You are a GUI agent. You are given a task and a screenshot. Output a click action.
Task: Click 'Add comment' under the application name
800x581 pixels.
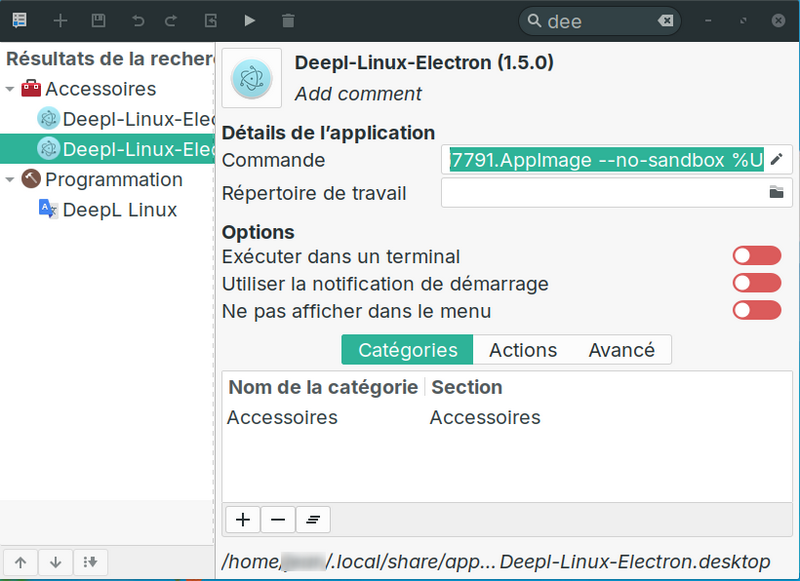[x=358, y=94]
